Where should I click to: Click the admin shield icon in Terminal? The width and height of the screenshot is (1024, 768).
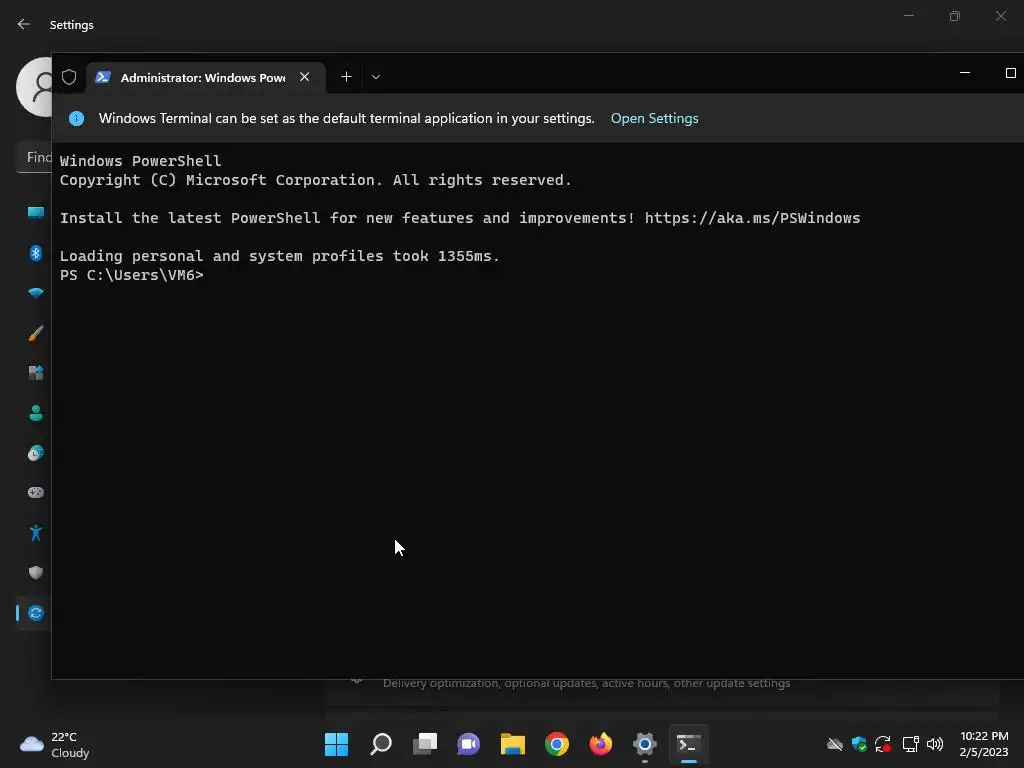(69, 77)
